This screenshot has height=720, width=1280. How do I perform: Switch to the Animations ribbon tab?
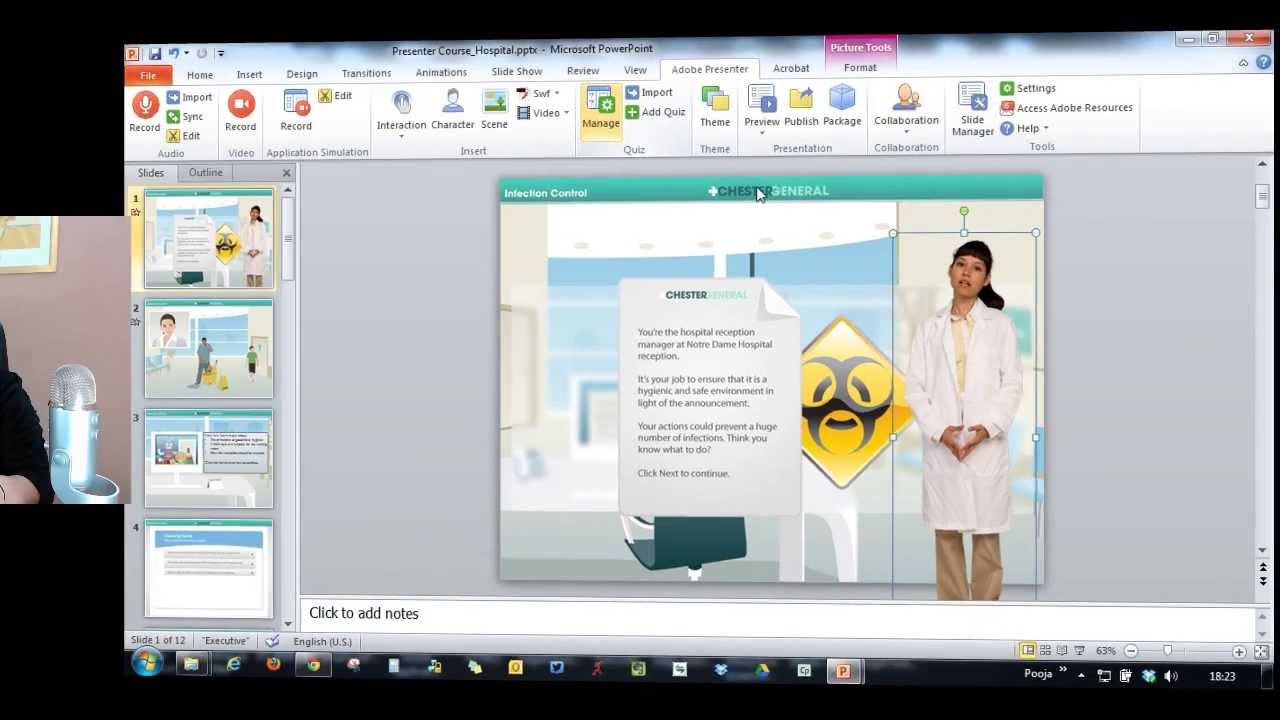click(x=441, y=73)
